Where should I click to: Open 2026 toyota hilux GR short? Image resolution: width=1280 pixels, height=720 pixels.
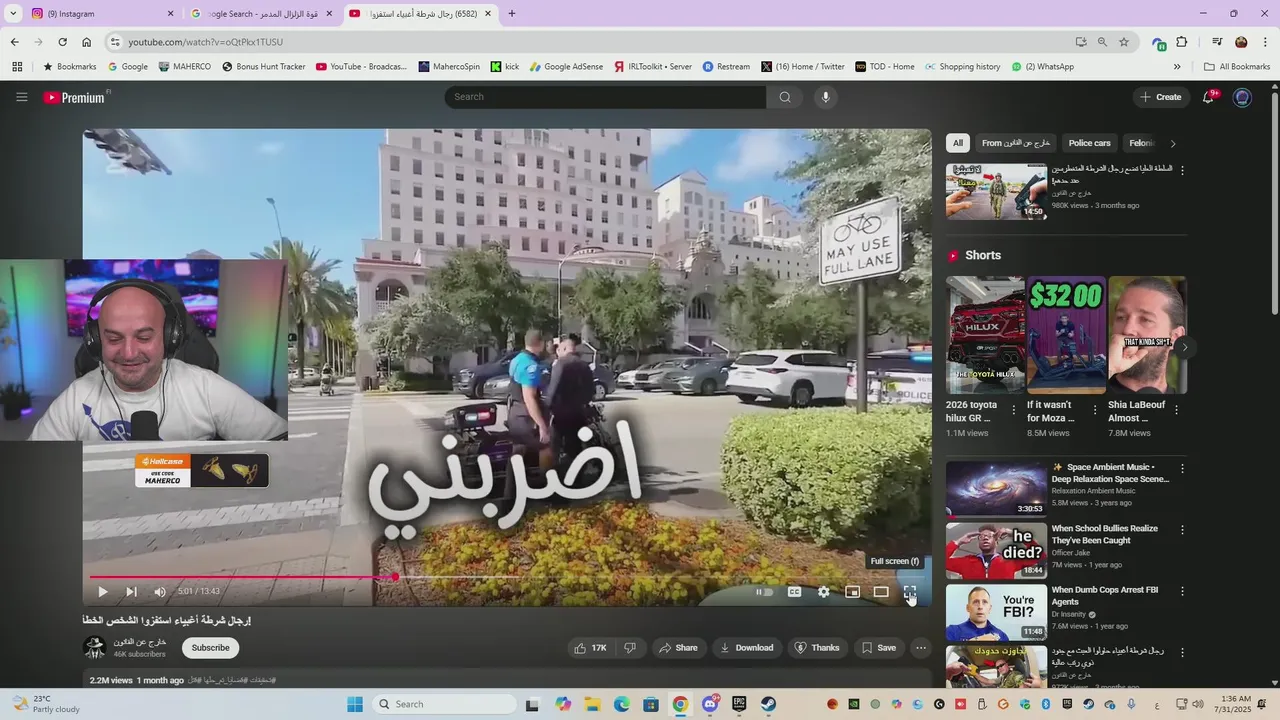click(x=985, y=335)
